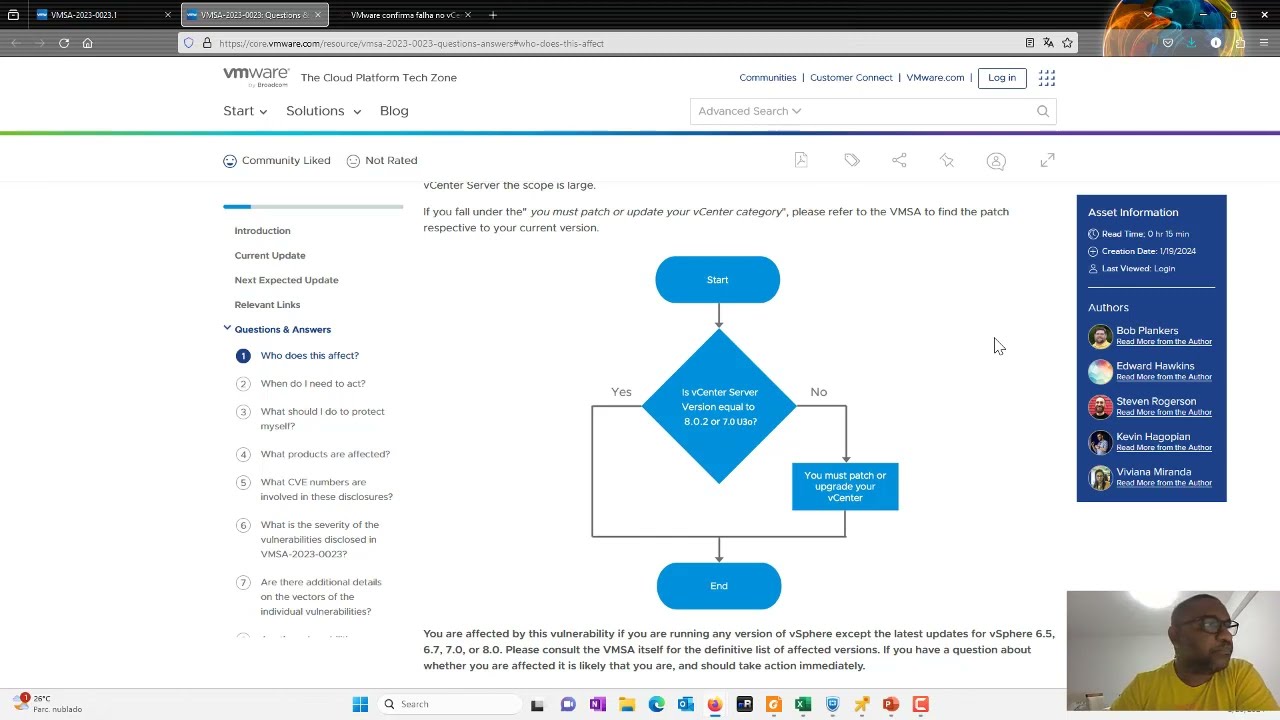
Task: Select 'Are there additional details on the vectors'
Action: click(x=321, y=597)
